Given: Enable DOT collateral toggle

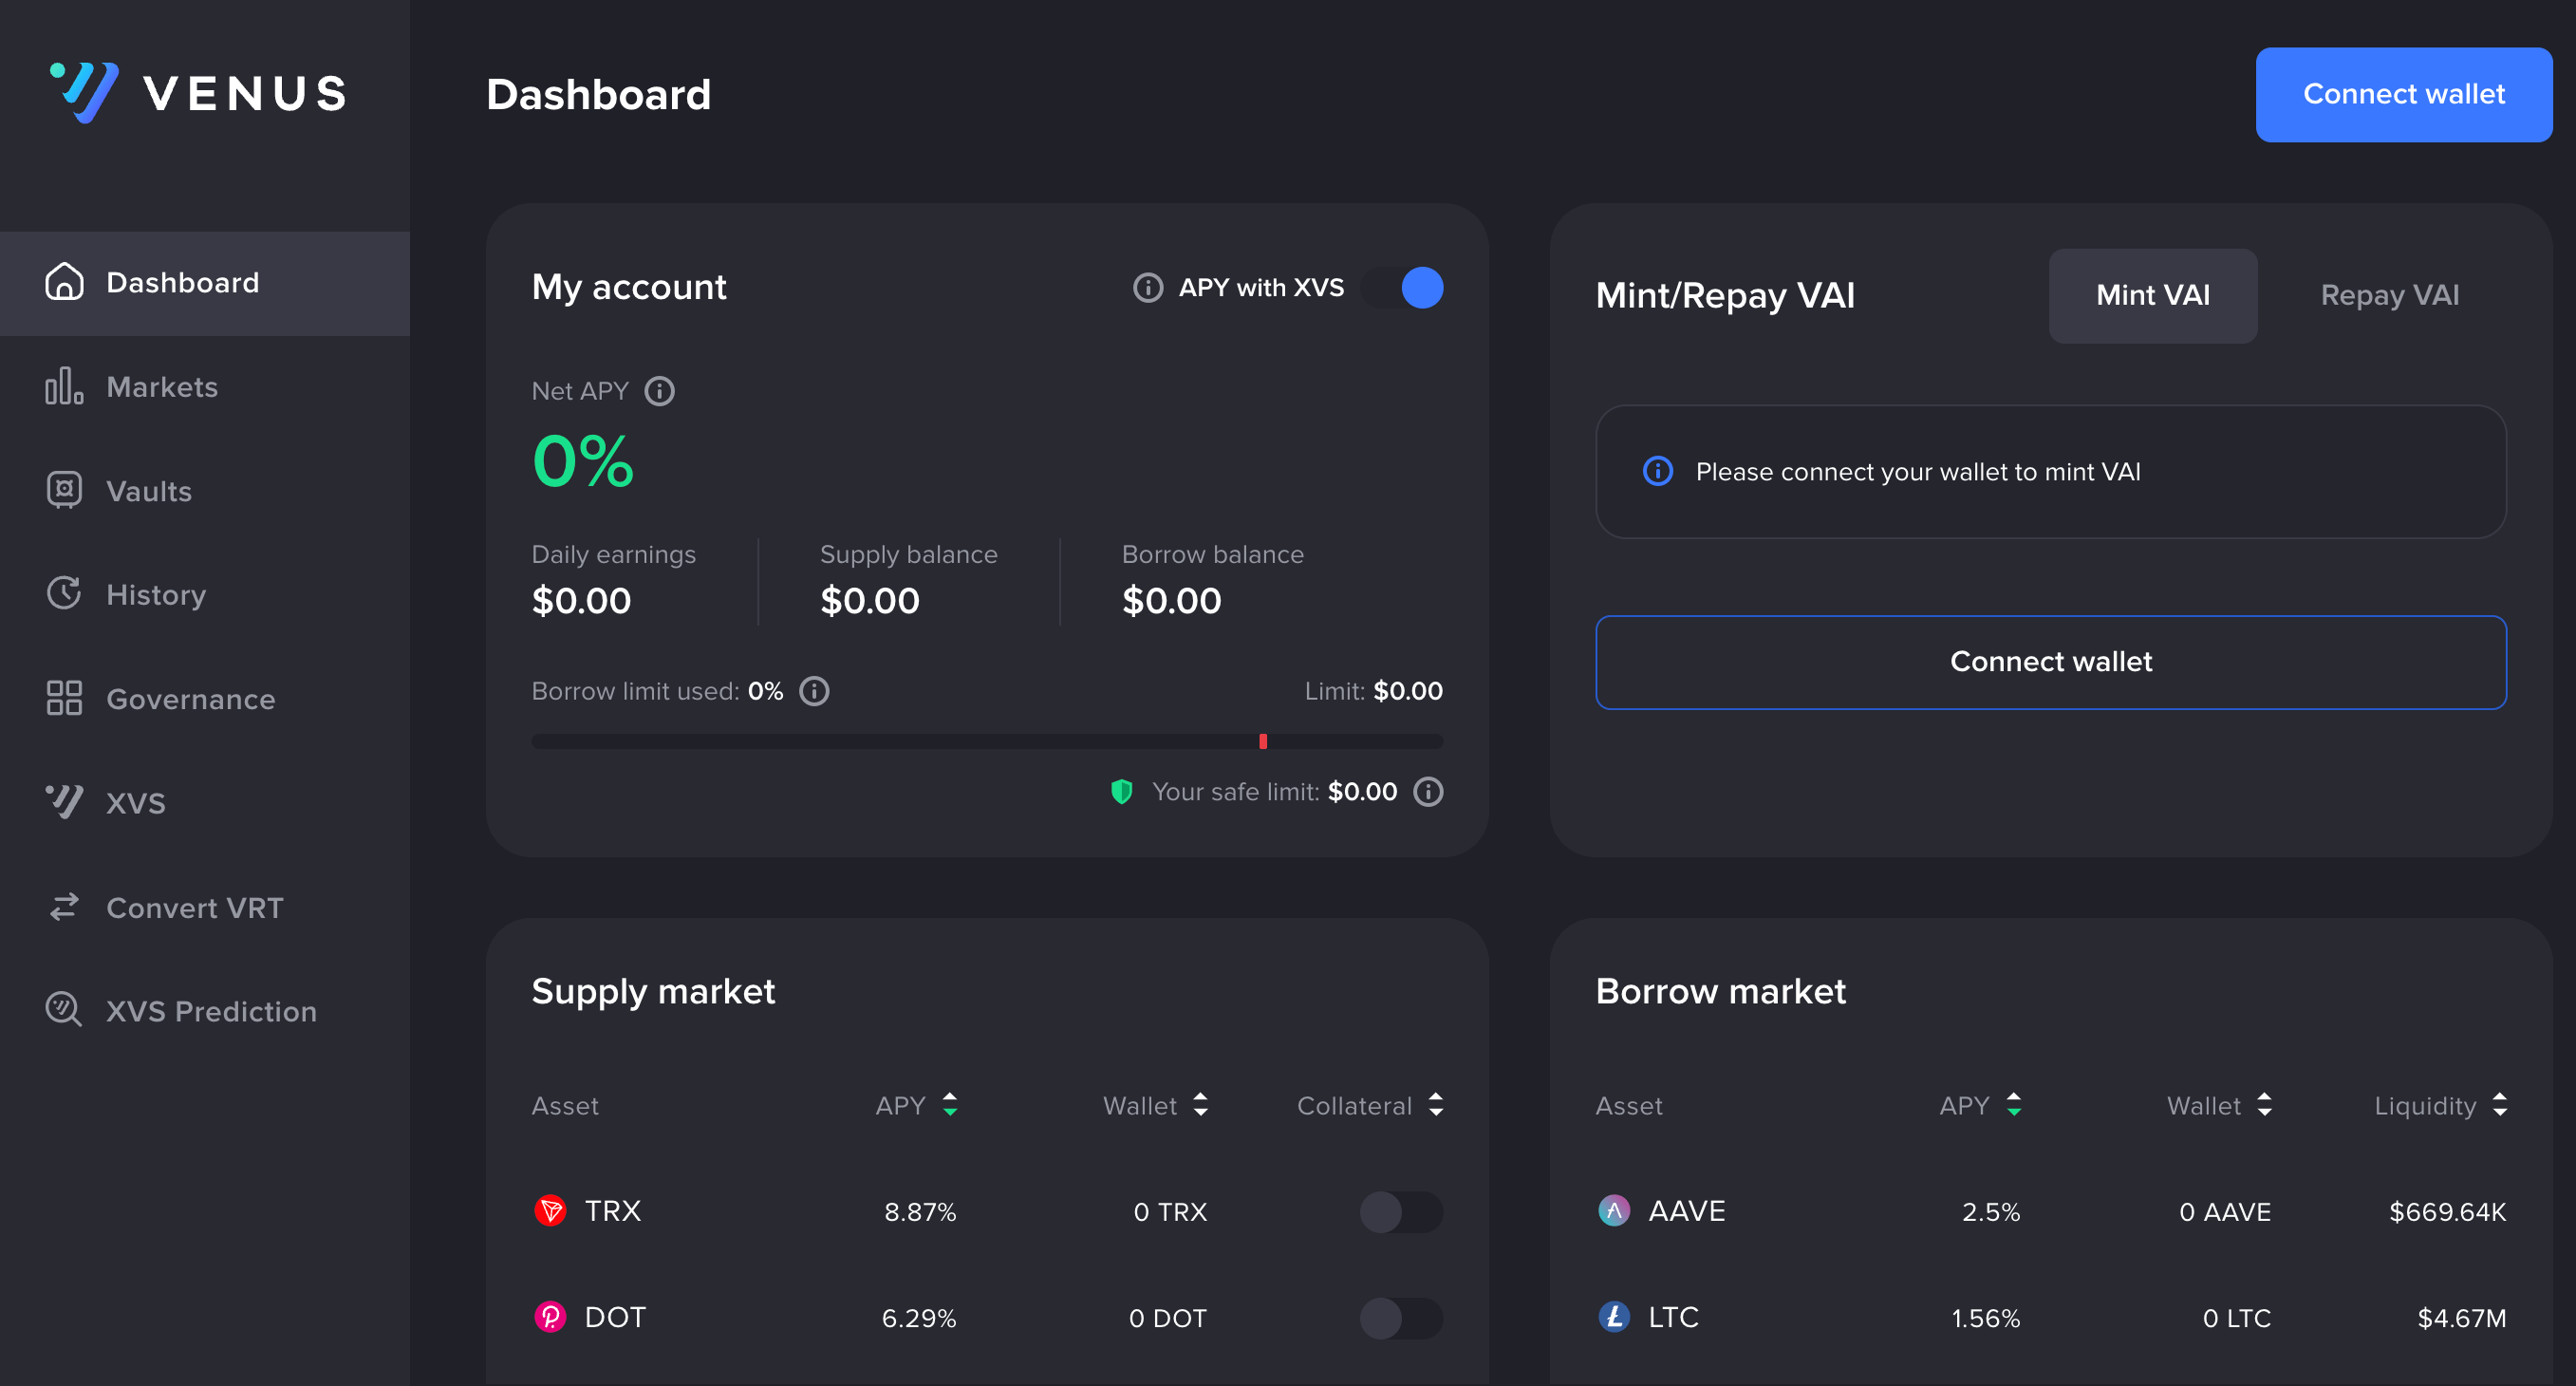Looking at the screenshot, I should [1401, 1318].
